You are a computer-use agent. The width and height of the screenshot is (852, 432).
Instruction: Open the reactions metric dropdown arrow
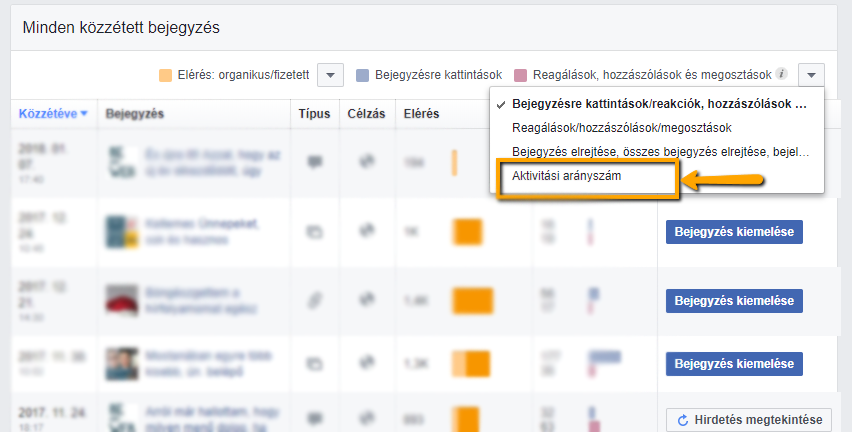coord(811,75)
